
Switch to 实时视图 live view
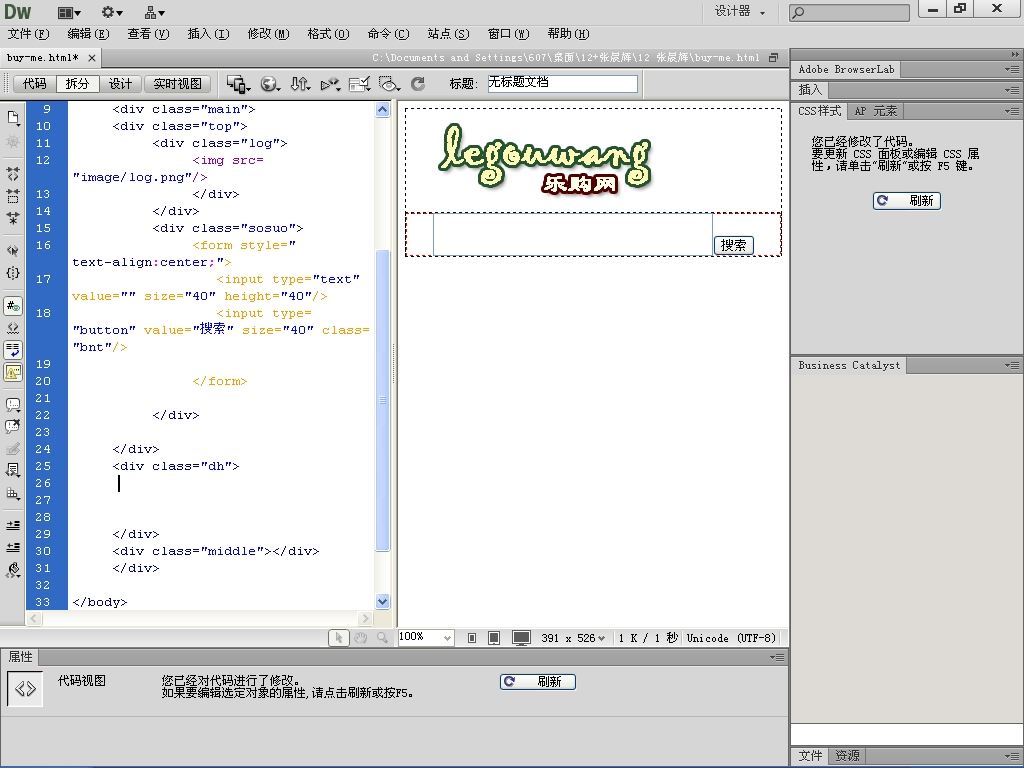tap(177, 84)
